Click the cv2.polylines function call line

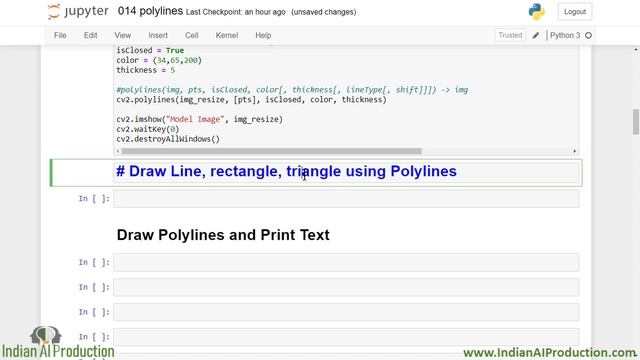pyautogui.click(x=251, y=100)
